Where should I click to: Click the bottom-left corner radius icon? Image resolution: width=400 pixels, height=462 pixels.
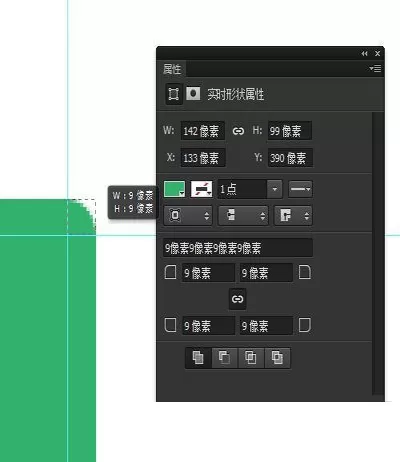pyautogui.click(x=170, y=325)
